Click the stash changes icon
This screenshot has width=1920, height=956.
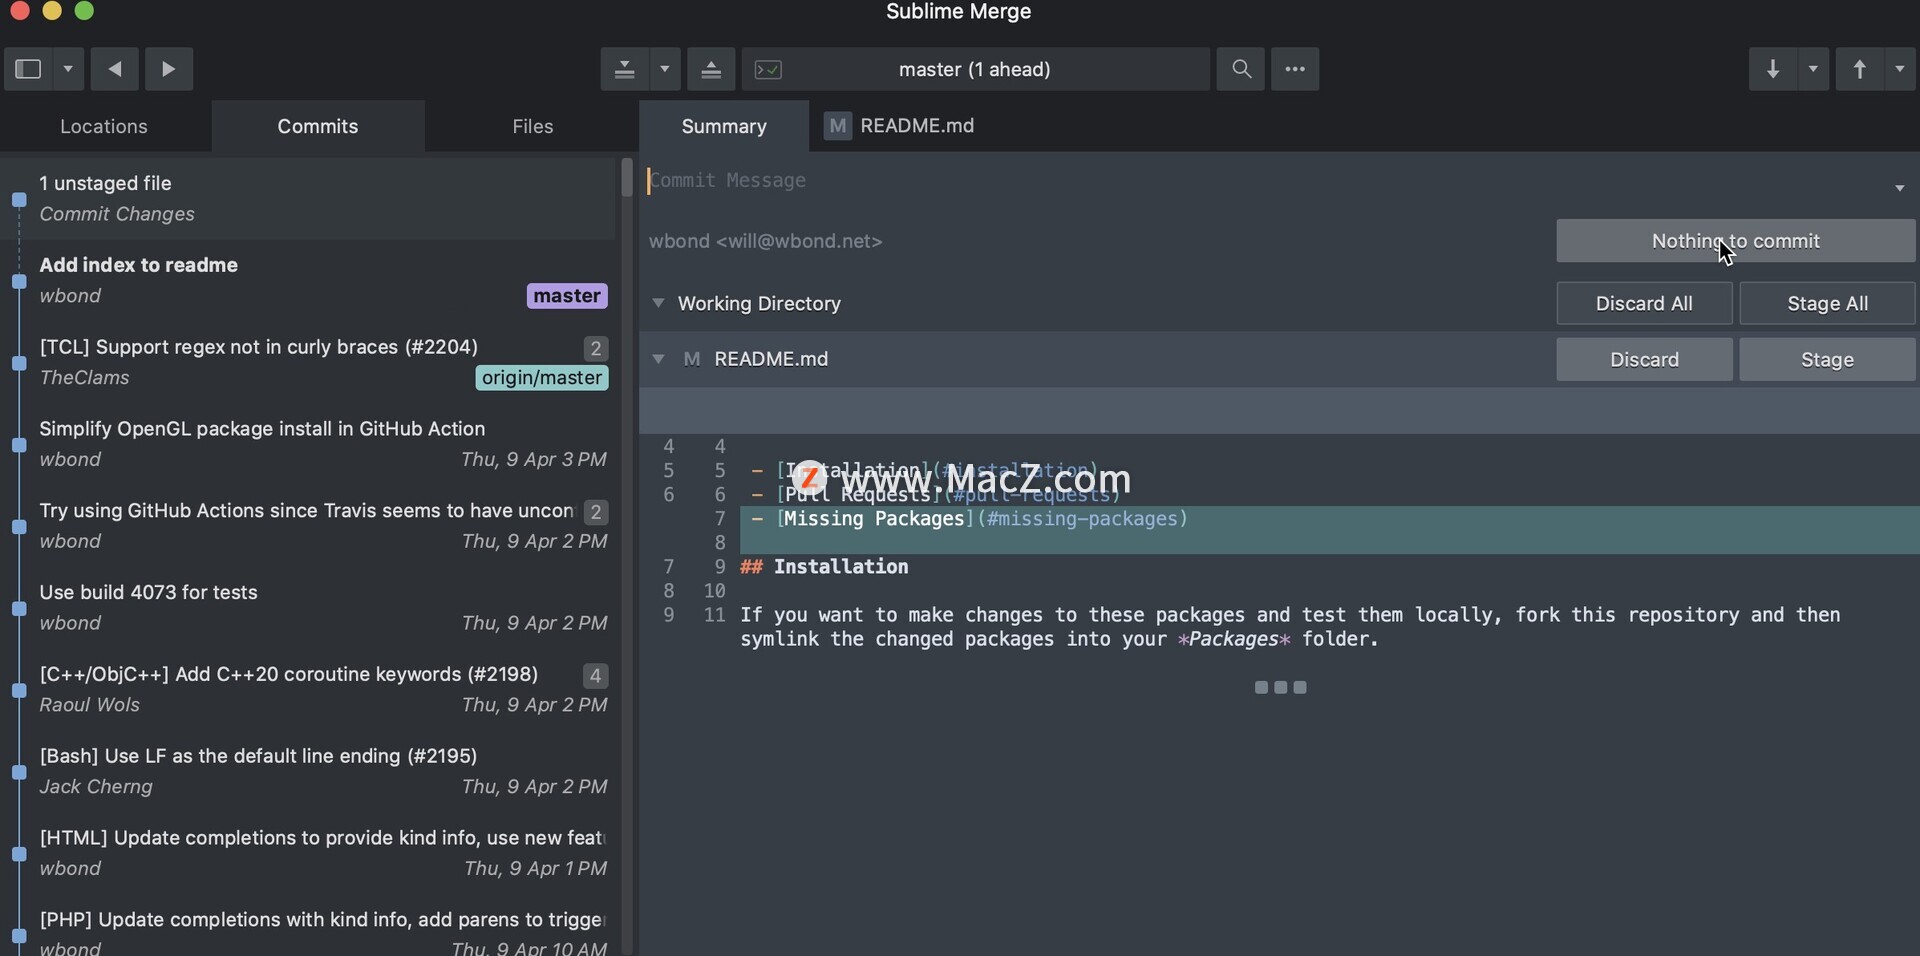pyautogui.click(x=624, y=69)
